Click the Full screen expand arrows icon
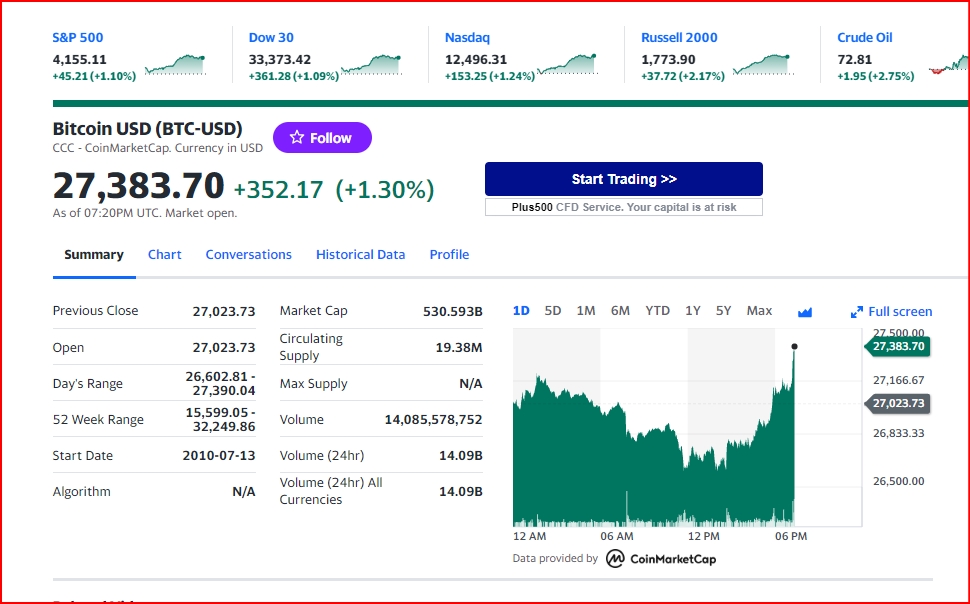970x604 pixels. pos(857,312)
